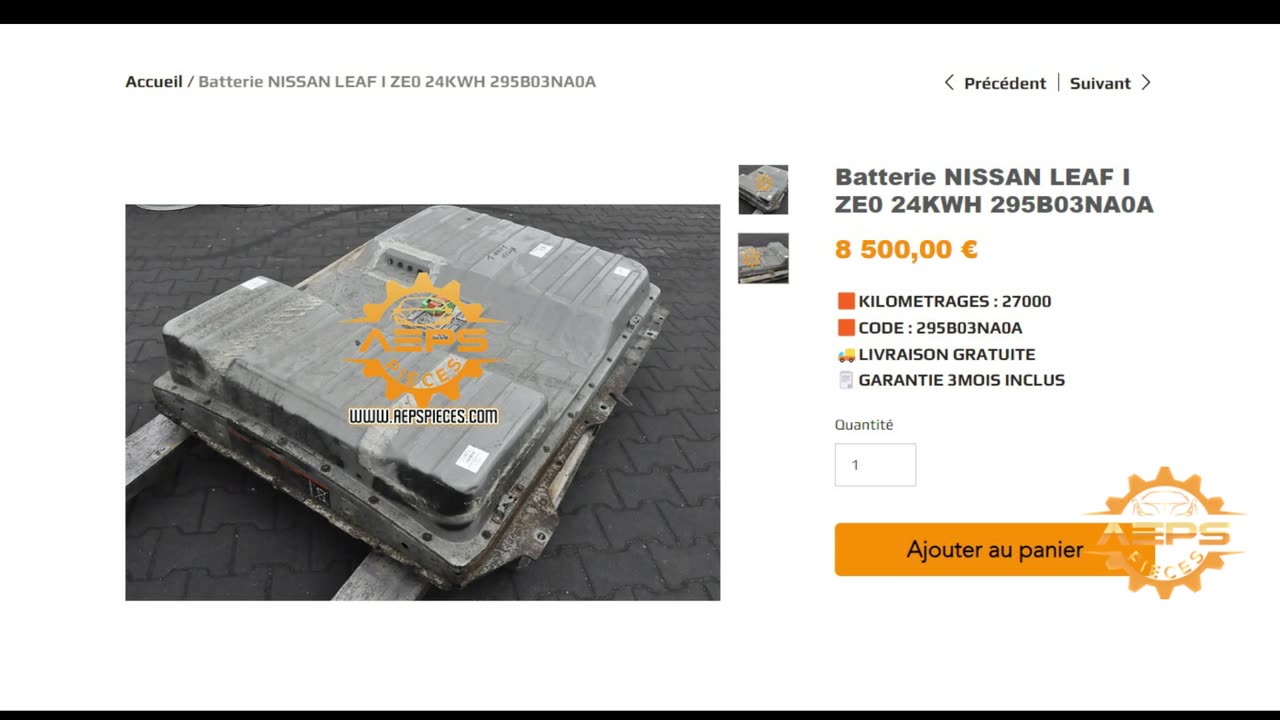The image size is (1280, 720).
Task: Go to the Suivant product
Action: click(1100, 83)
